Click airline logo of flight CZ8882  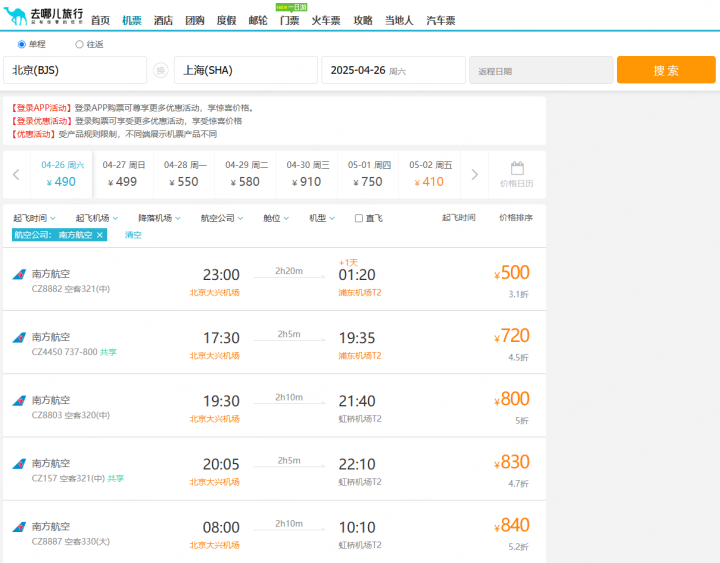(x=19, y=275)
